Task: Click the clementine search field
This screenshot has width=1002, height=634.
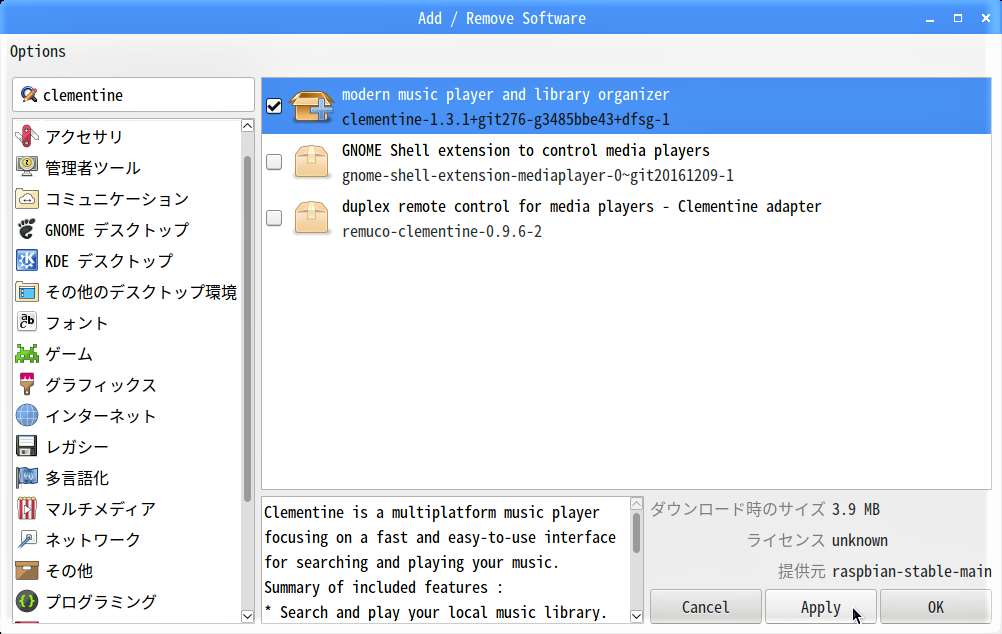Action: (134, 95)
